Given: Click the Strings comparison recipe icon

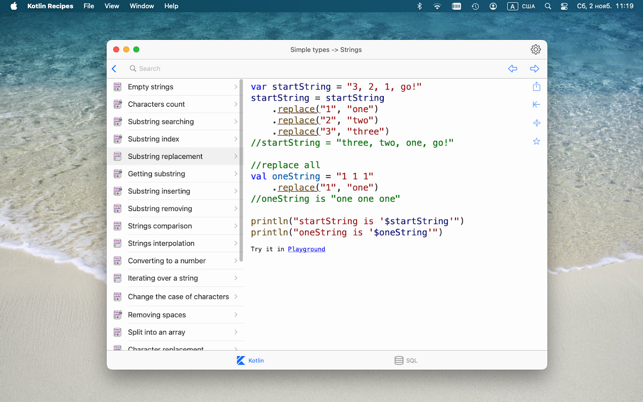Looking at the screenshot, I should [x=118, y=226].
